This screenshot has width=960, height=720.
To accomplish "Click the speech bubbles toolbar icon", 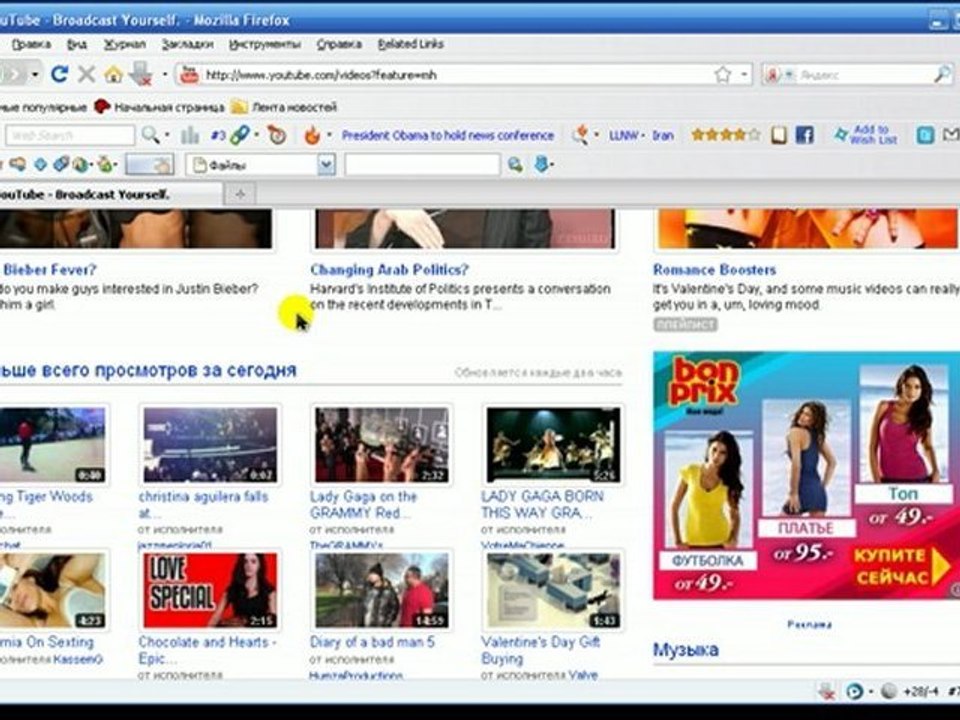I will pos(17,164).
